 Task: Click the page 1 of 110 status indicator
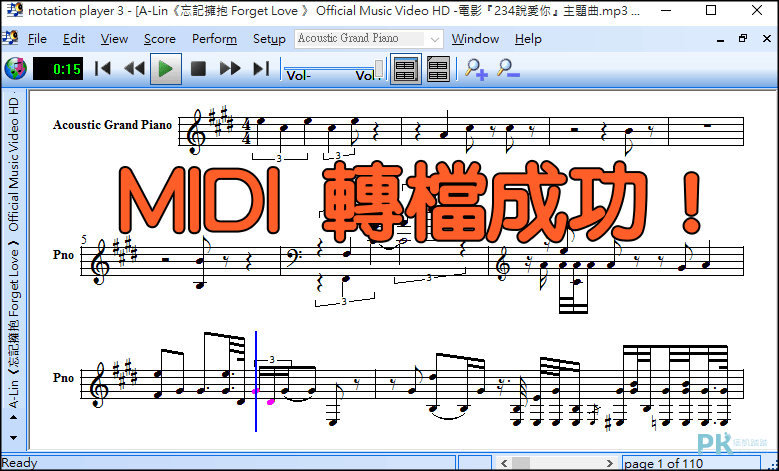click(x=663, y=464)
